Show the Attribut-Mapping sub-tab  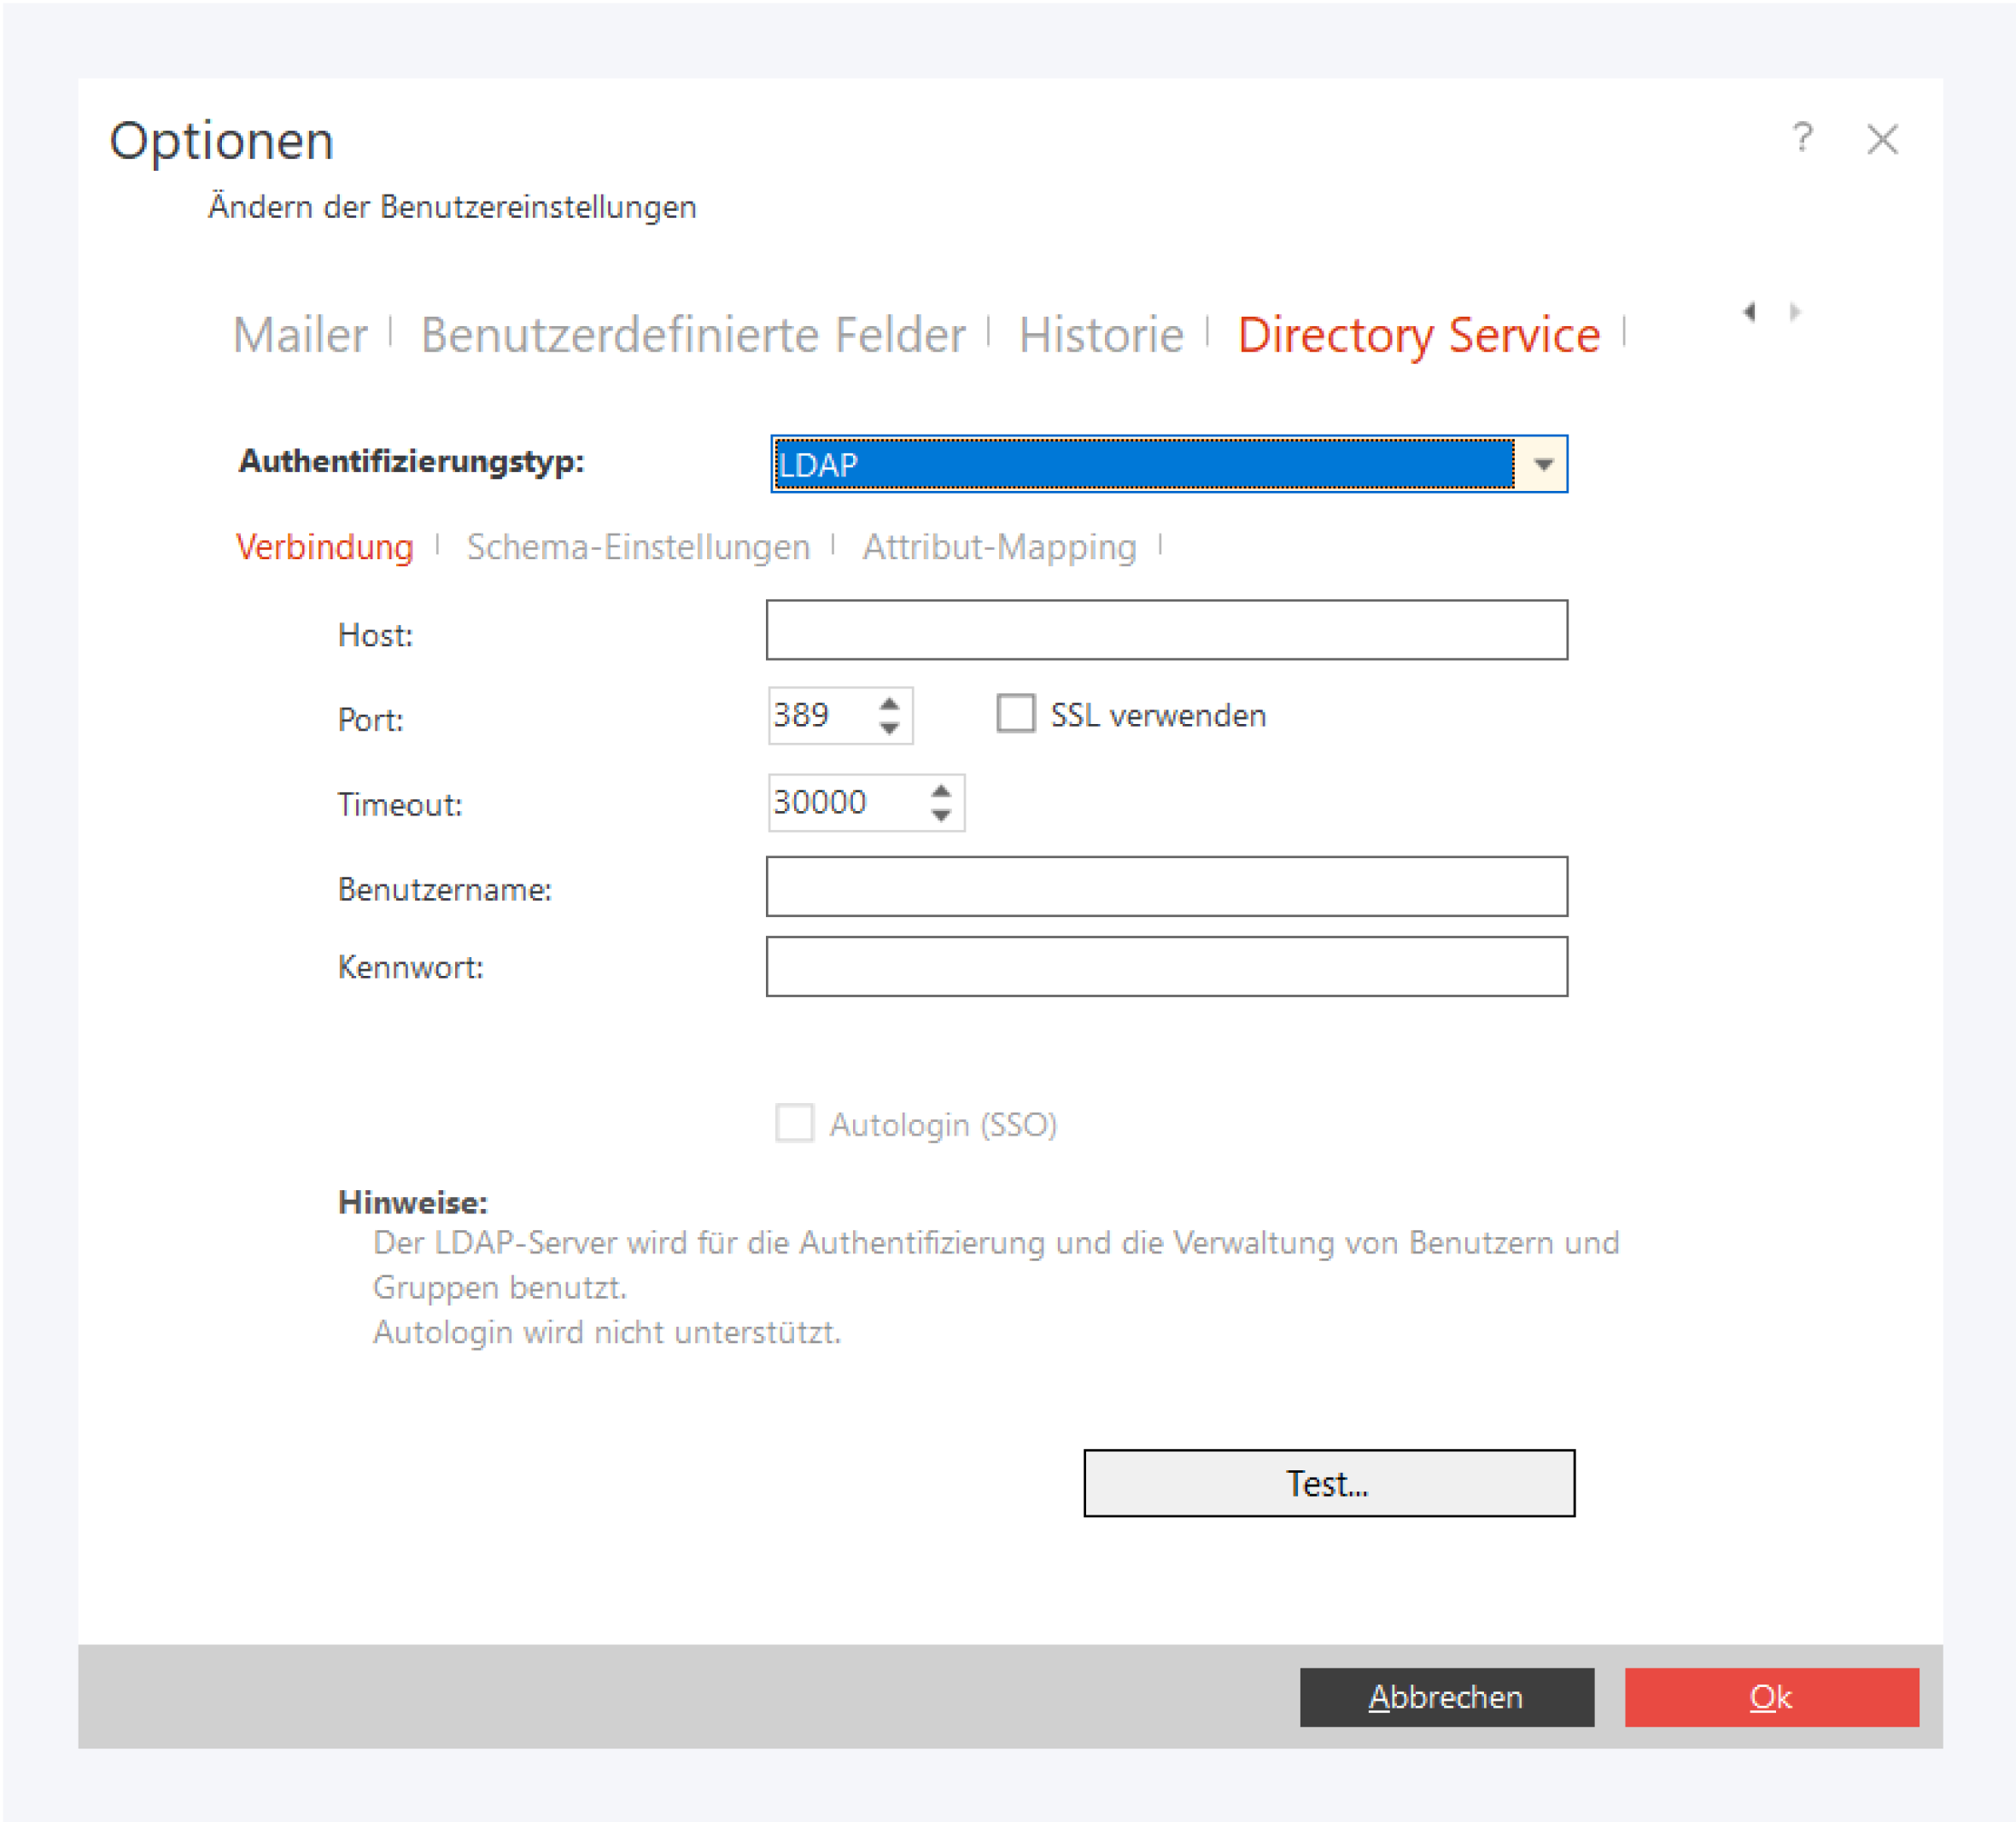click(x=998, y=547)
